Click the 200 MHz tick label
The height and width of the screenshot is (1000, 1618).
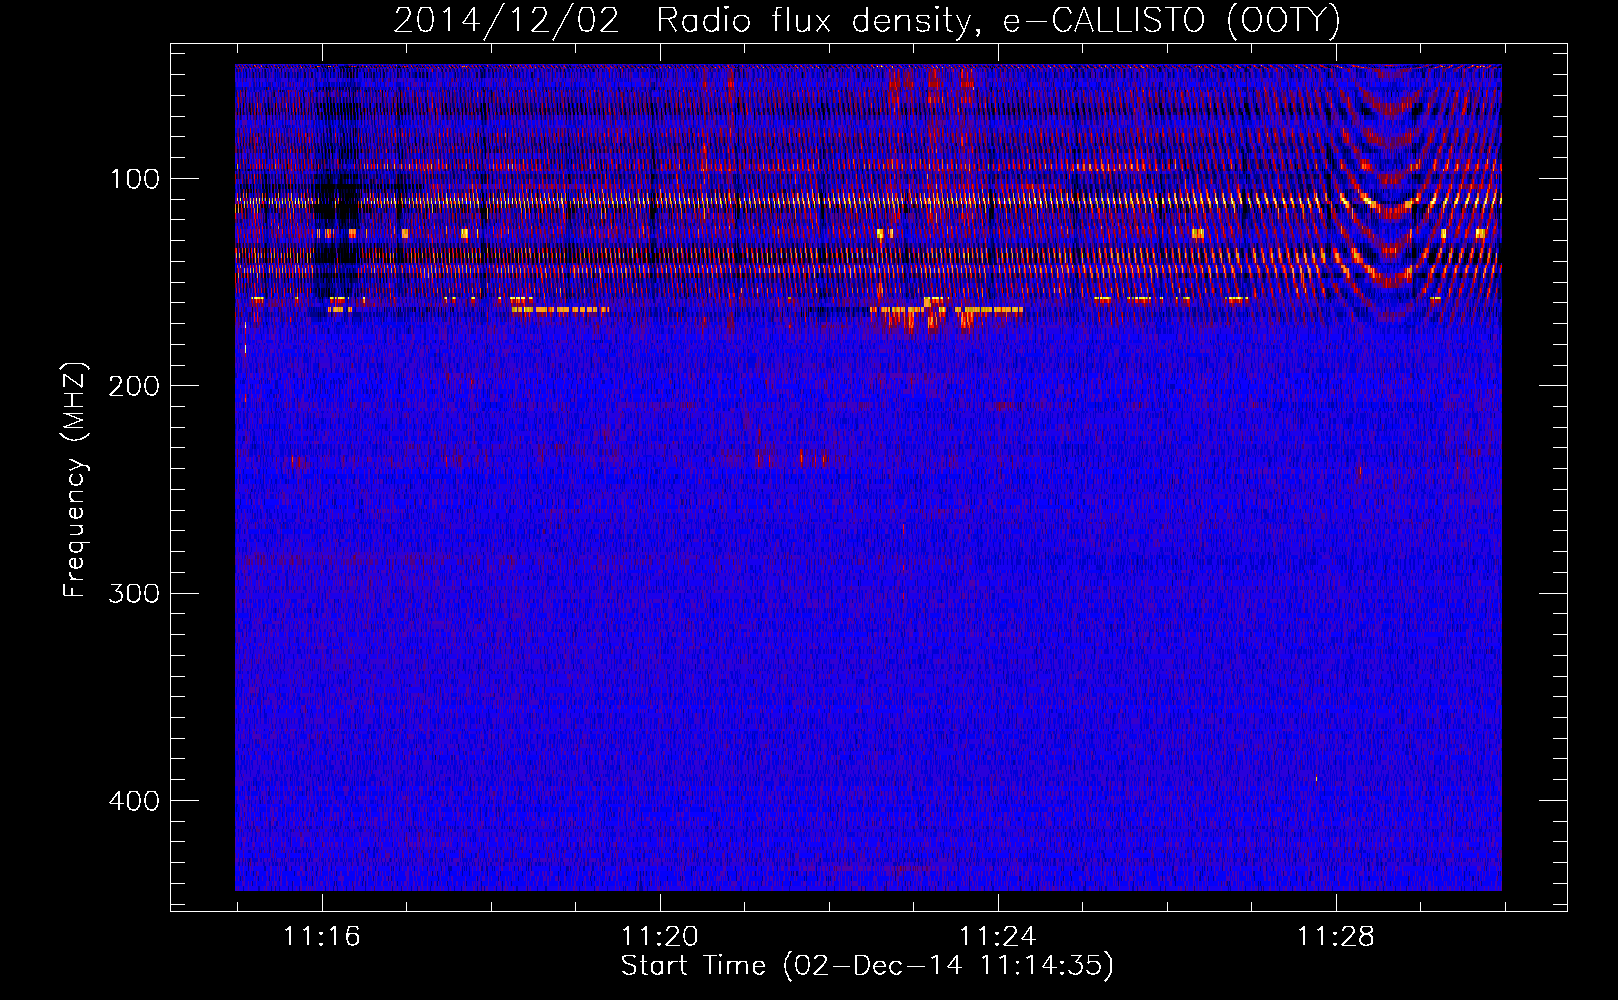(x=134, y=386)
